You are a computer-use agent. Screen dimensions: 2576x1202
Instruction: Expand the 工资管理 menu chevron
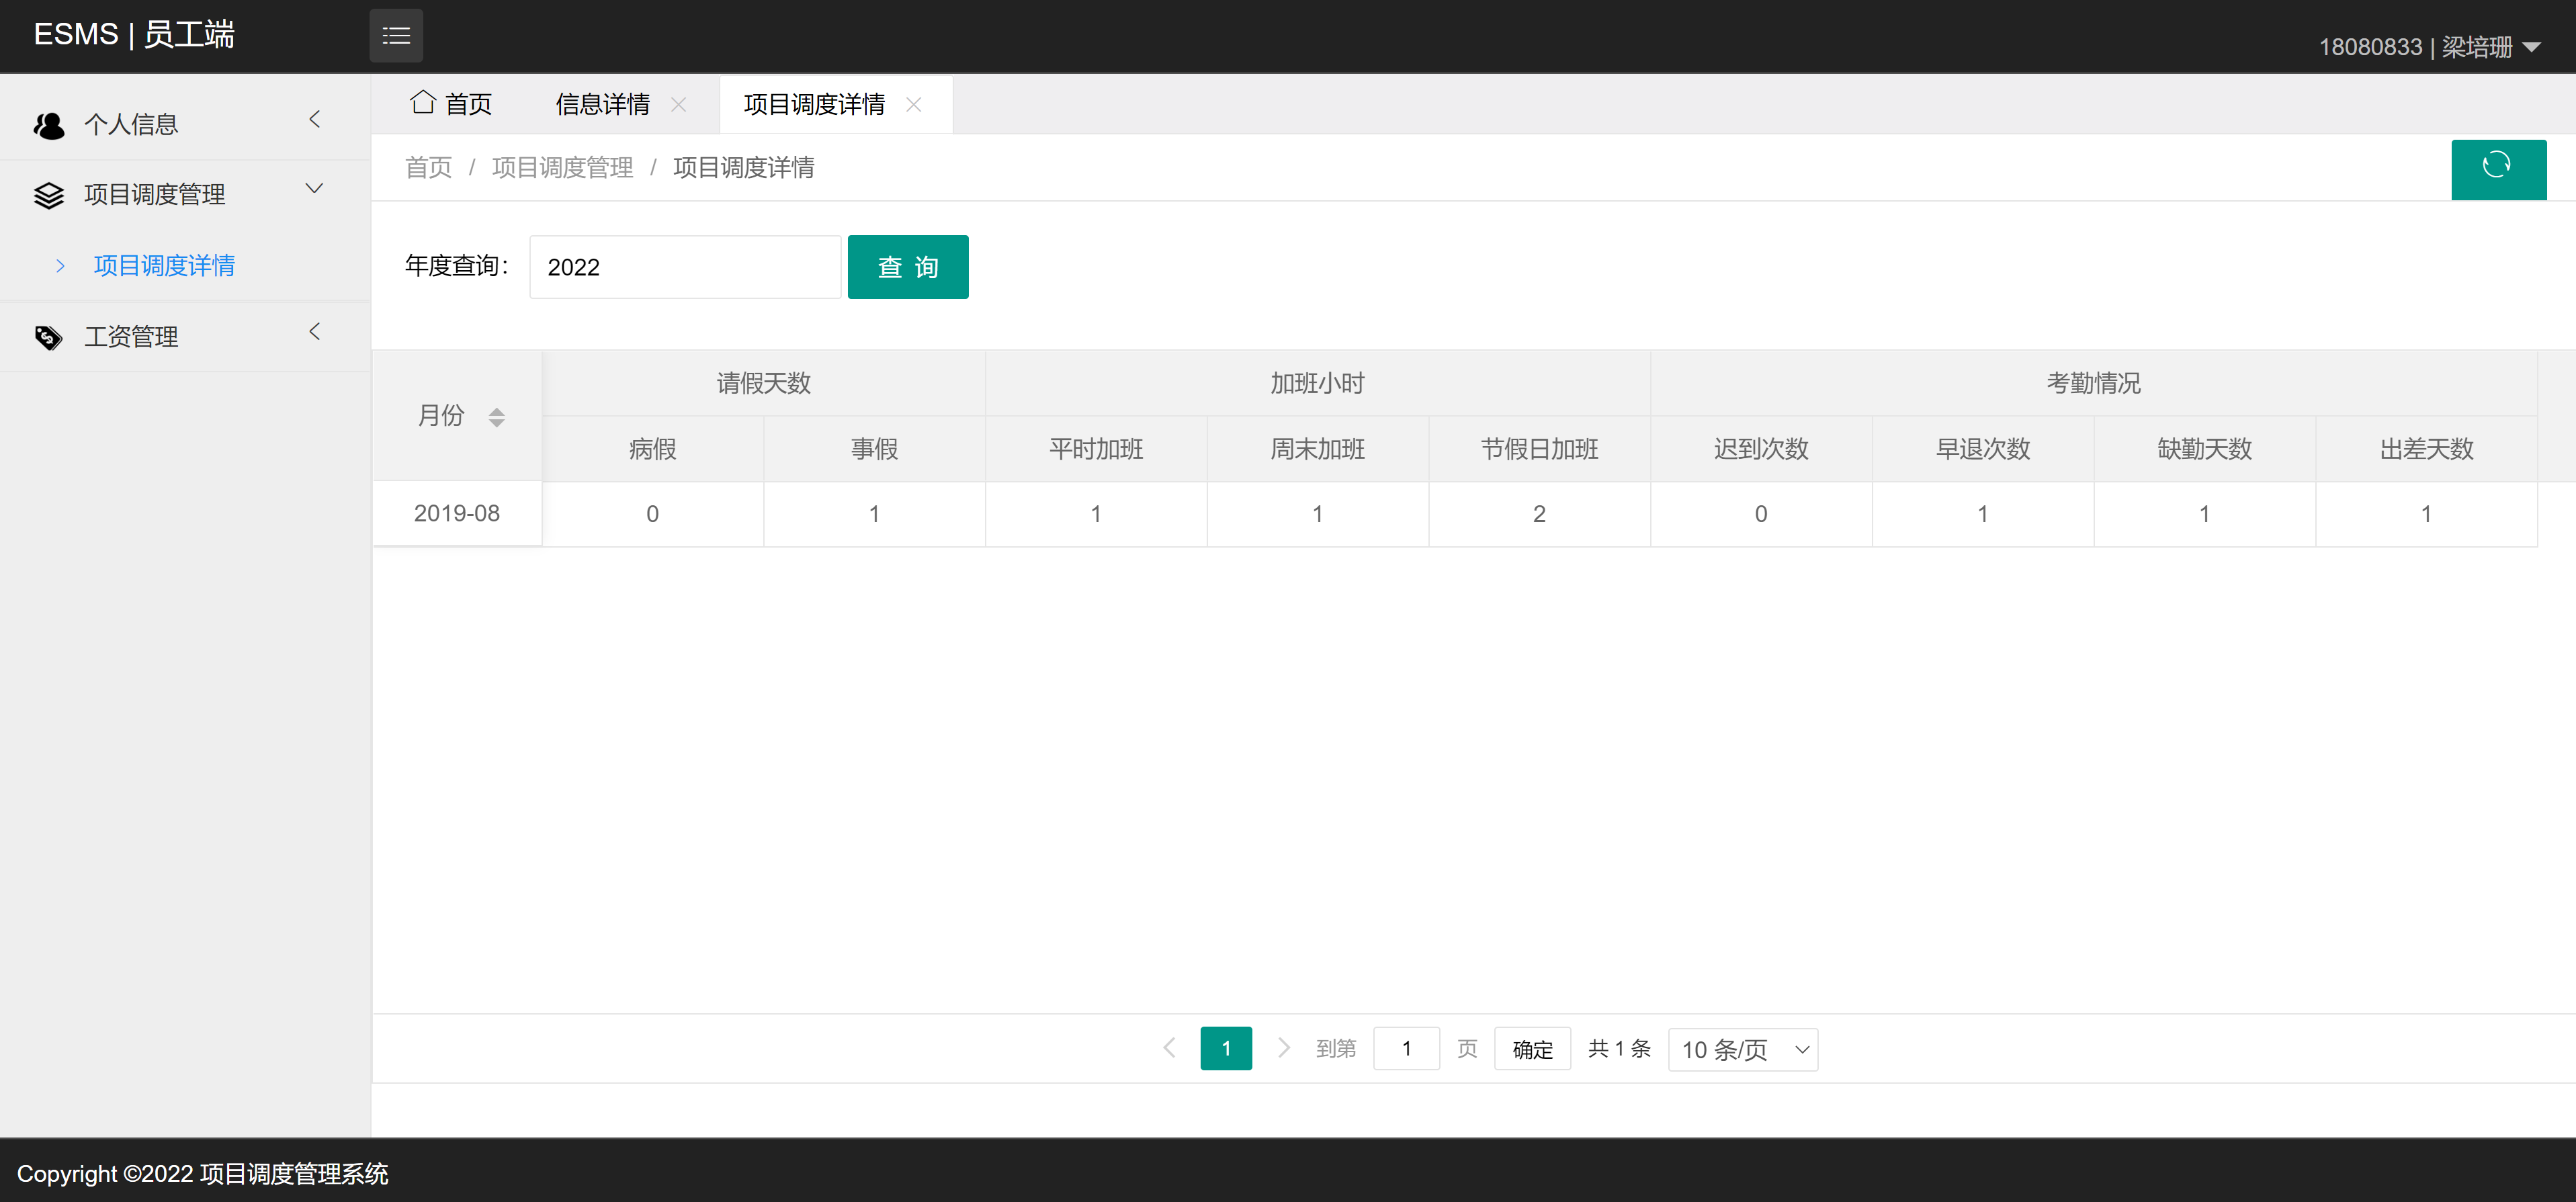315,332
